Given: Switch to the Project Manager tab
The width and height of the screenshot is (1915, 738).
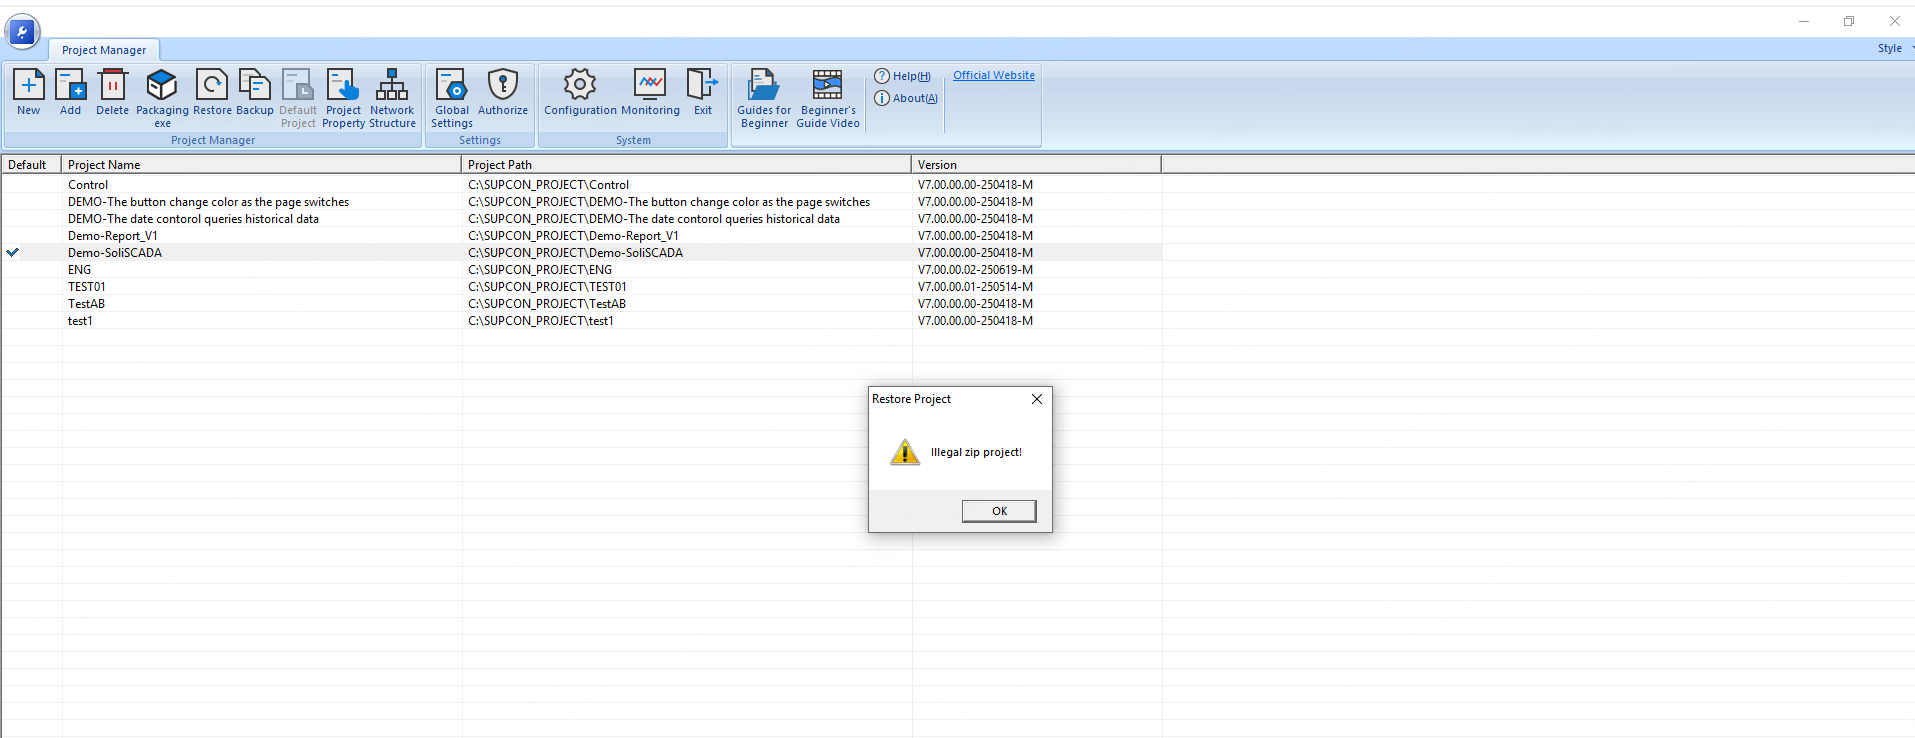Looking at the screenshot, I should click(104, 50).
